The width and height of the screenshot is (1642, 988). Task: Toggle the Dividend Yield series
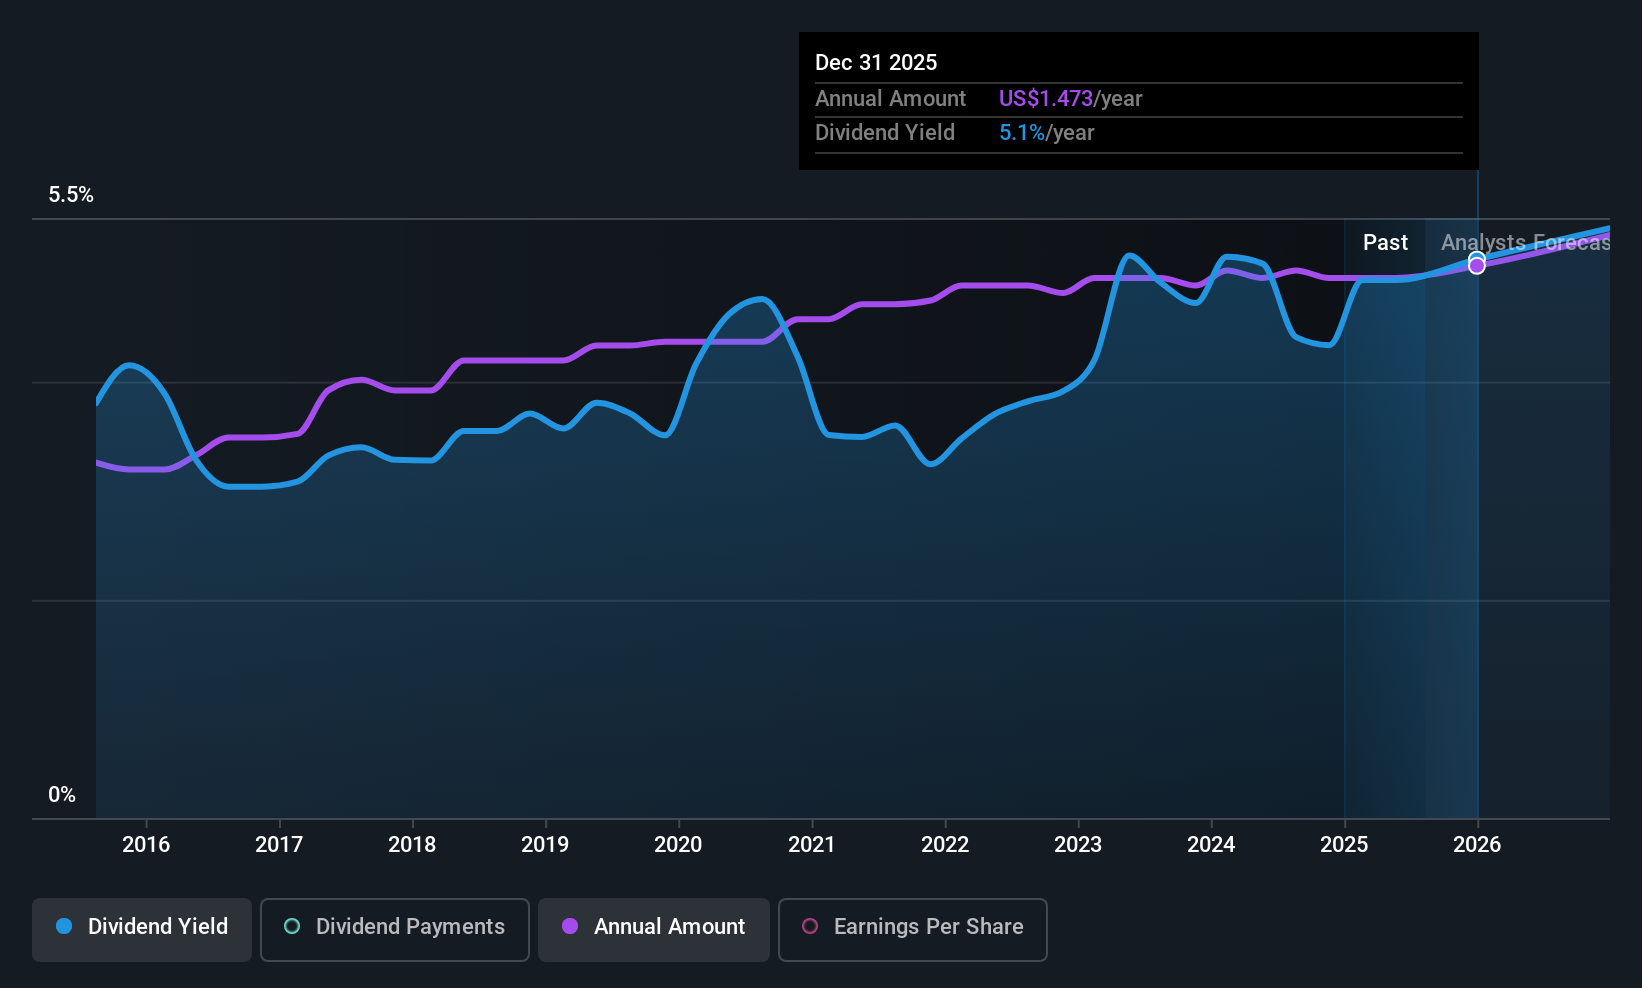tap(142, 929)
